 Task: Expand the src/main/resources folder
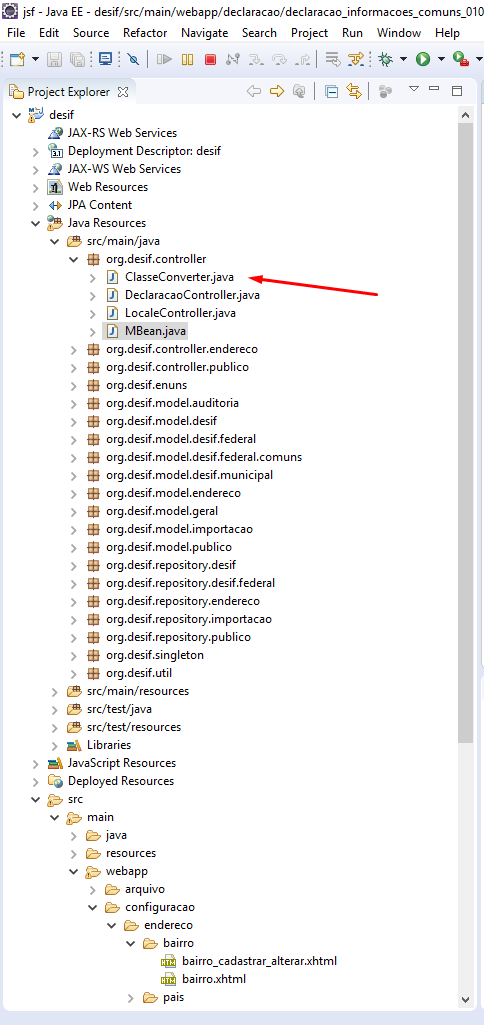pyautogui.click(x=54, y=691)
